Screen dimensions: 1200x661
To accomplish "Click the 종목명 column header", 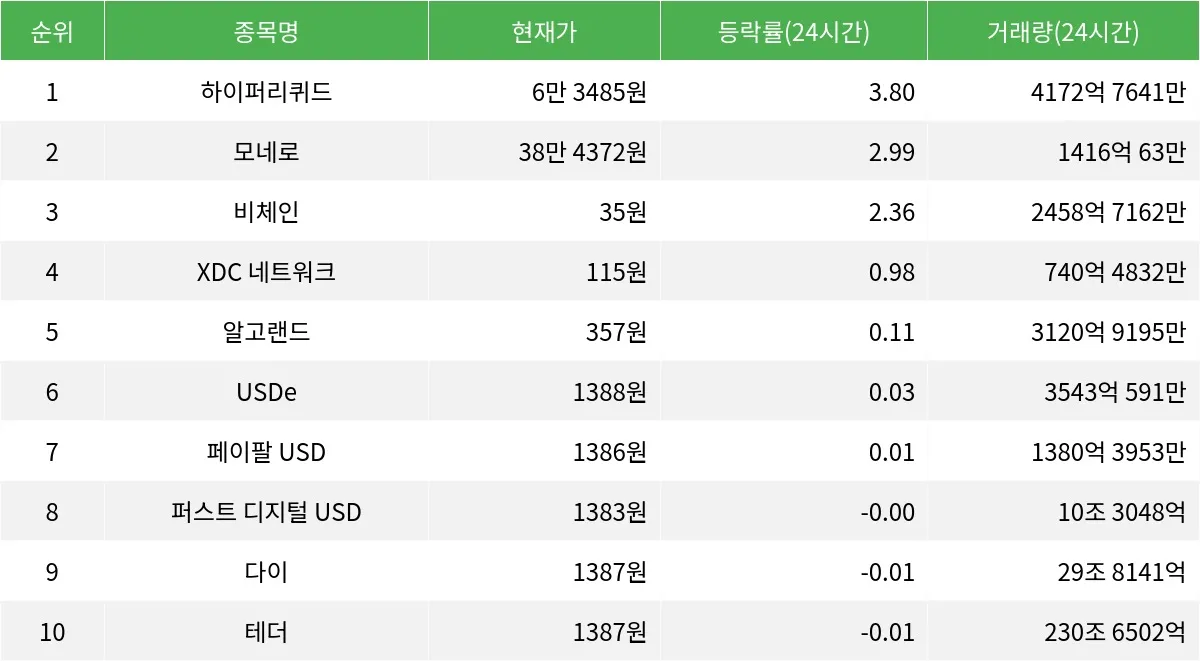I will pyautogui.click(x=266, y=32).
